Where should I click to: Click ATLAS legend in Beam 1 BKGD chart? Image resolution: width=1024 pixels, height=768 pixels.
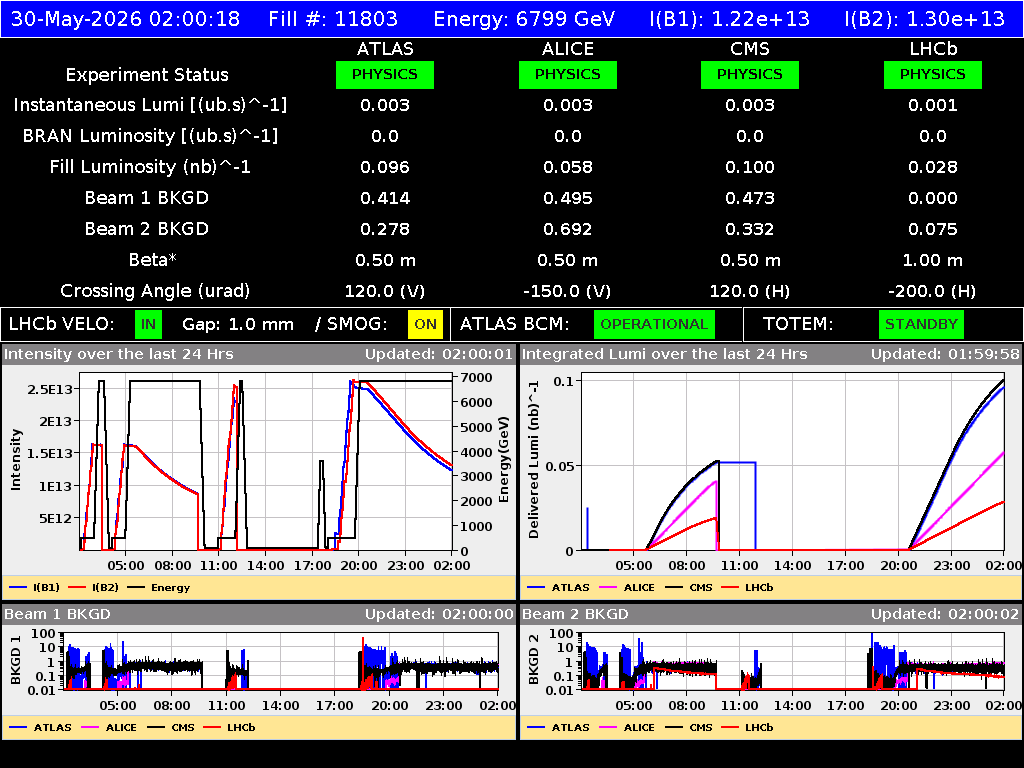[40, 728]
